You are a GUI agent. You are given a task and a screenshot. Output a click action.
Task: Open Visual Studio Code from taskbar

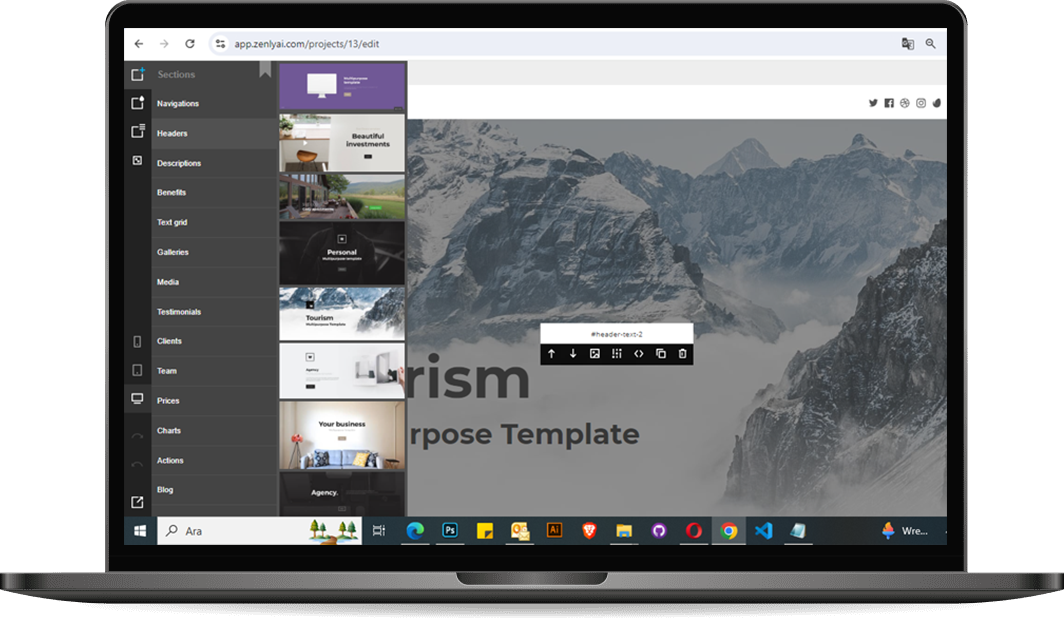[764, 531]
